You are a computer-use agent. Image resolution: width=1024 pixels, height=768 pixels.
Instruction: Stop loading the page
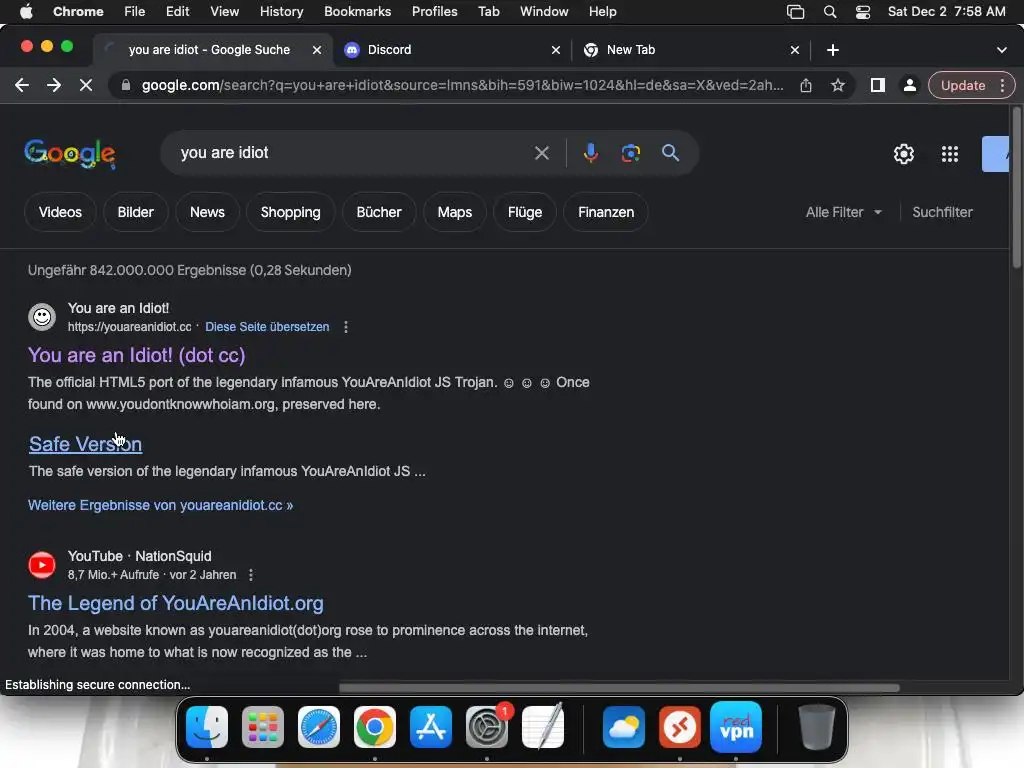[x=86, y=85]
